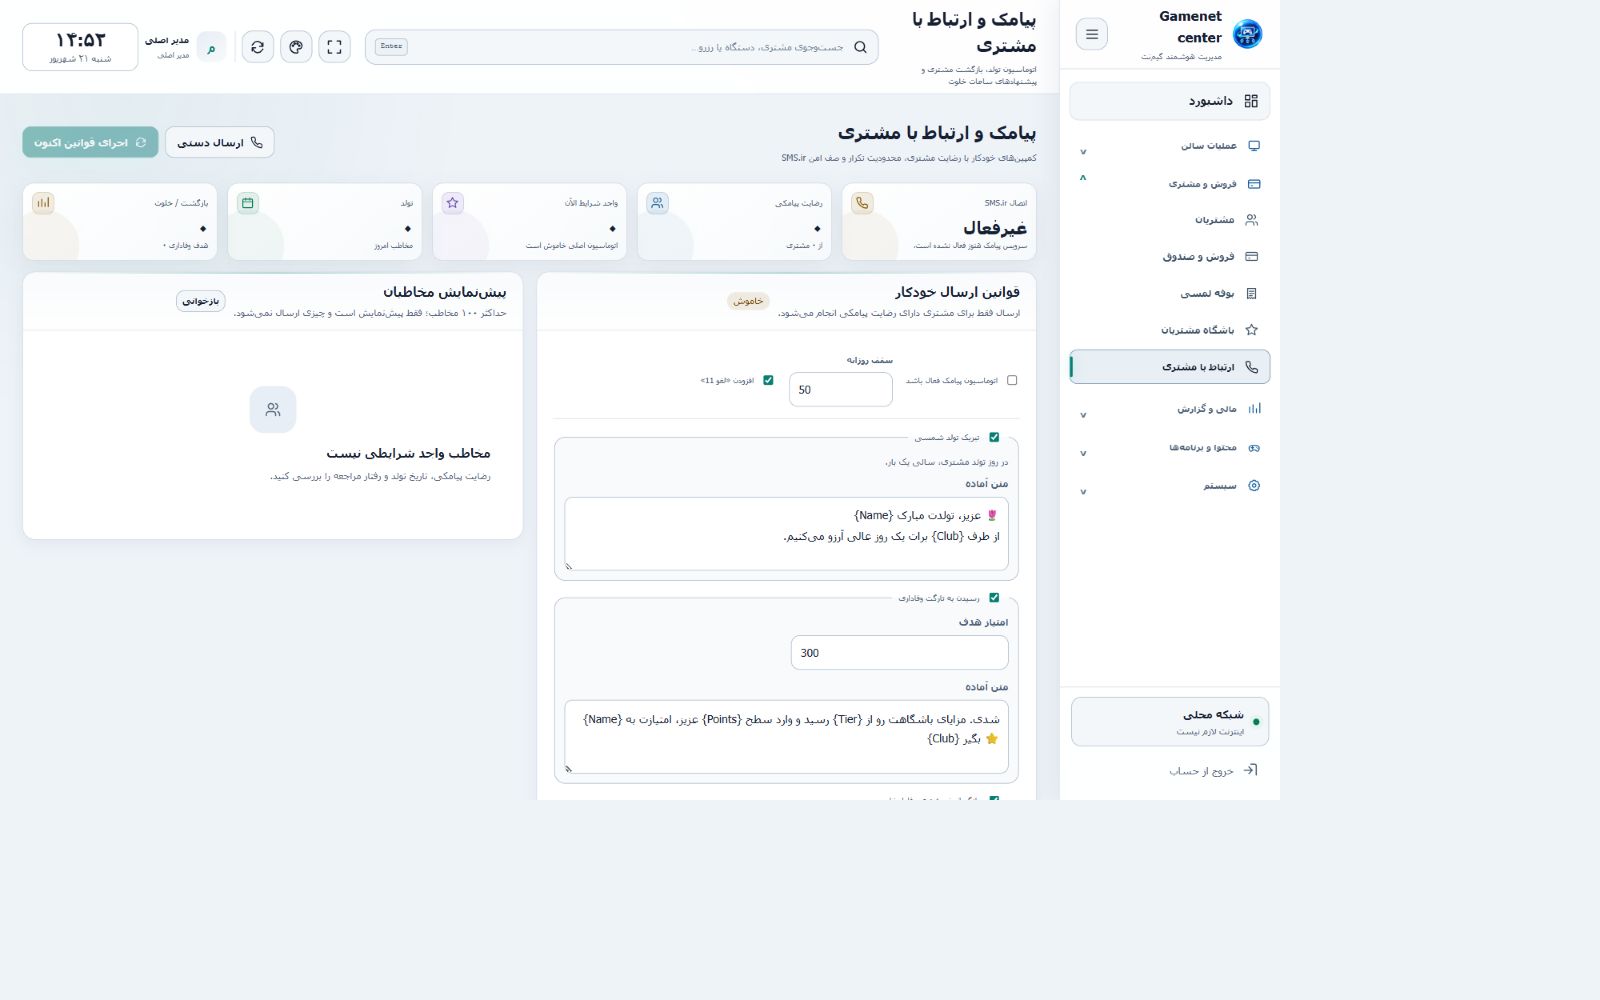Click the loyalty target message text area
1600x1000 pixels.
[787, 737]
